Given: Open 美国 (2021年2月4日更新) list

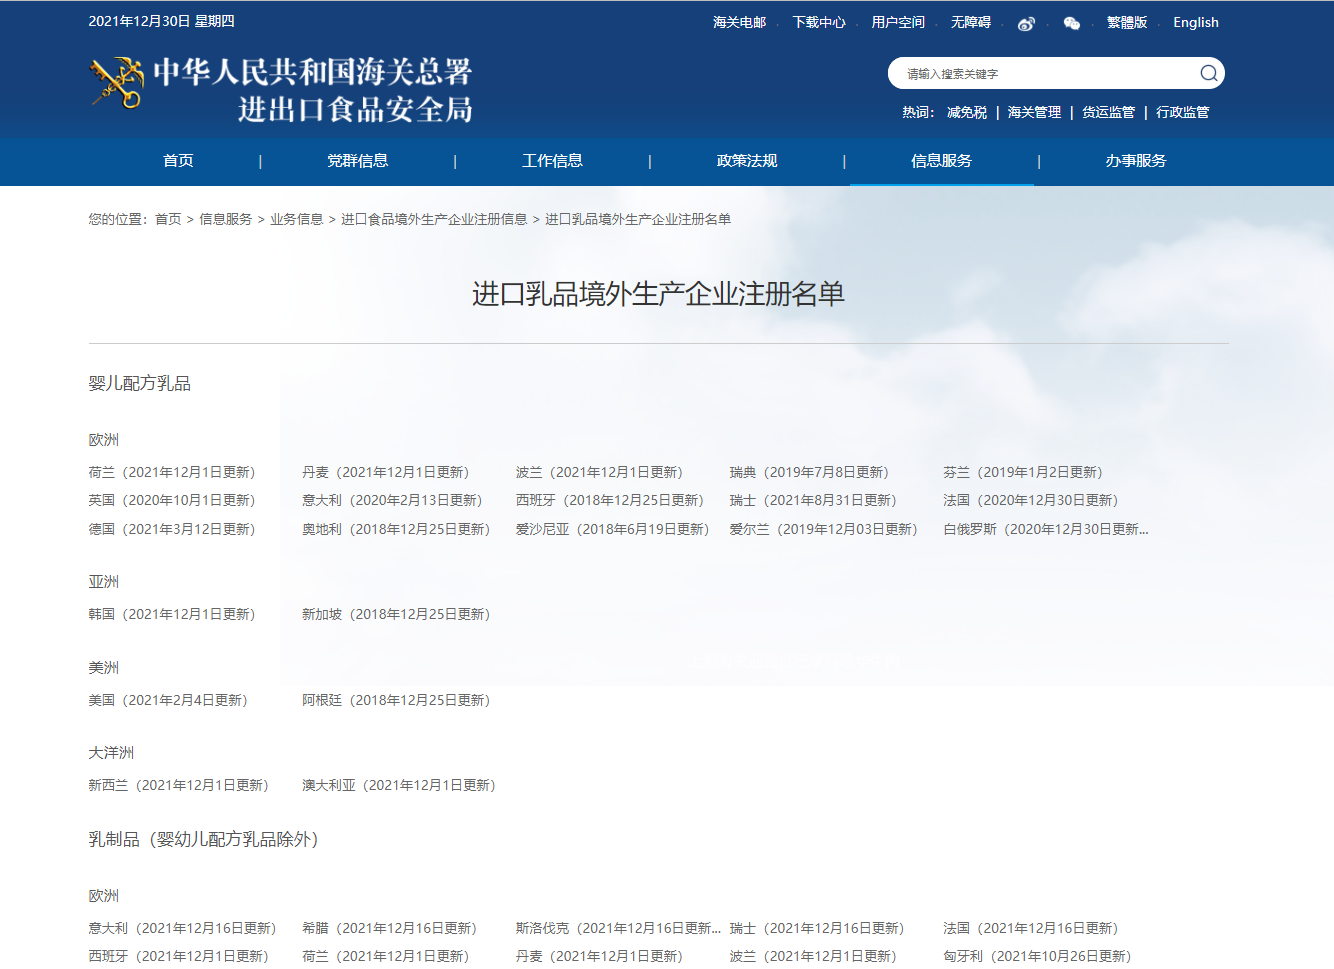Looking at the screenshot, I should (167, 700).
